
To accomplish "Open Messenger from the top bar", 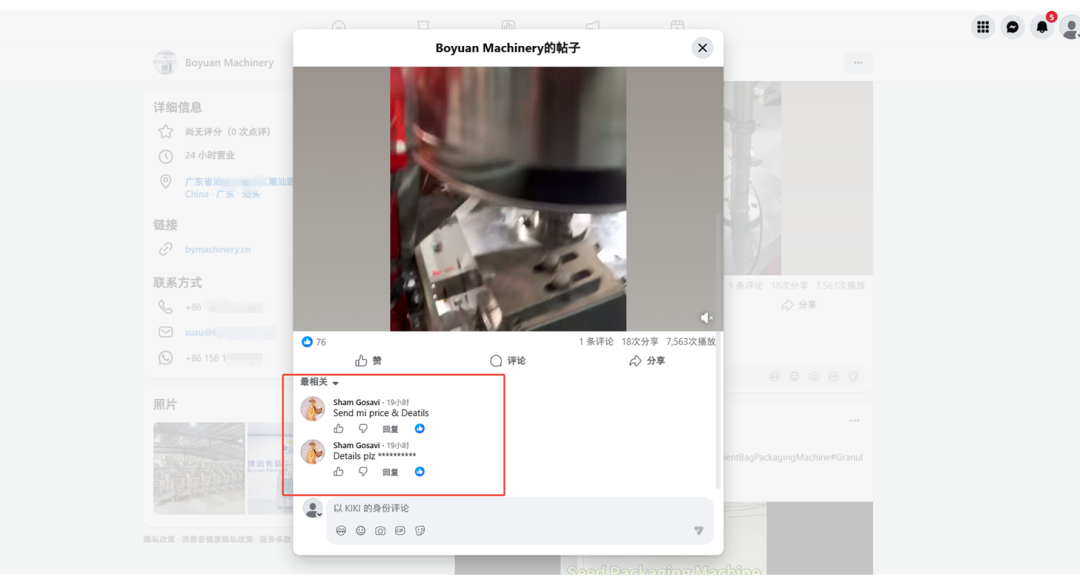I will 1012,27.
